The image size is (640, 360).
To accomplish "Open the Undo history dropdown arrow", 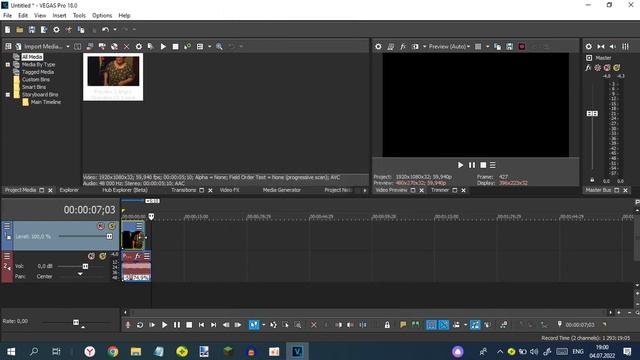I will (x=115, y=30).
